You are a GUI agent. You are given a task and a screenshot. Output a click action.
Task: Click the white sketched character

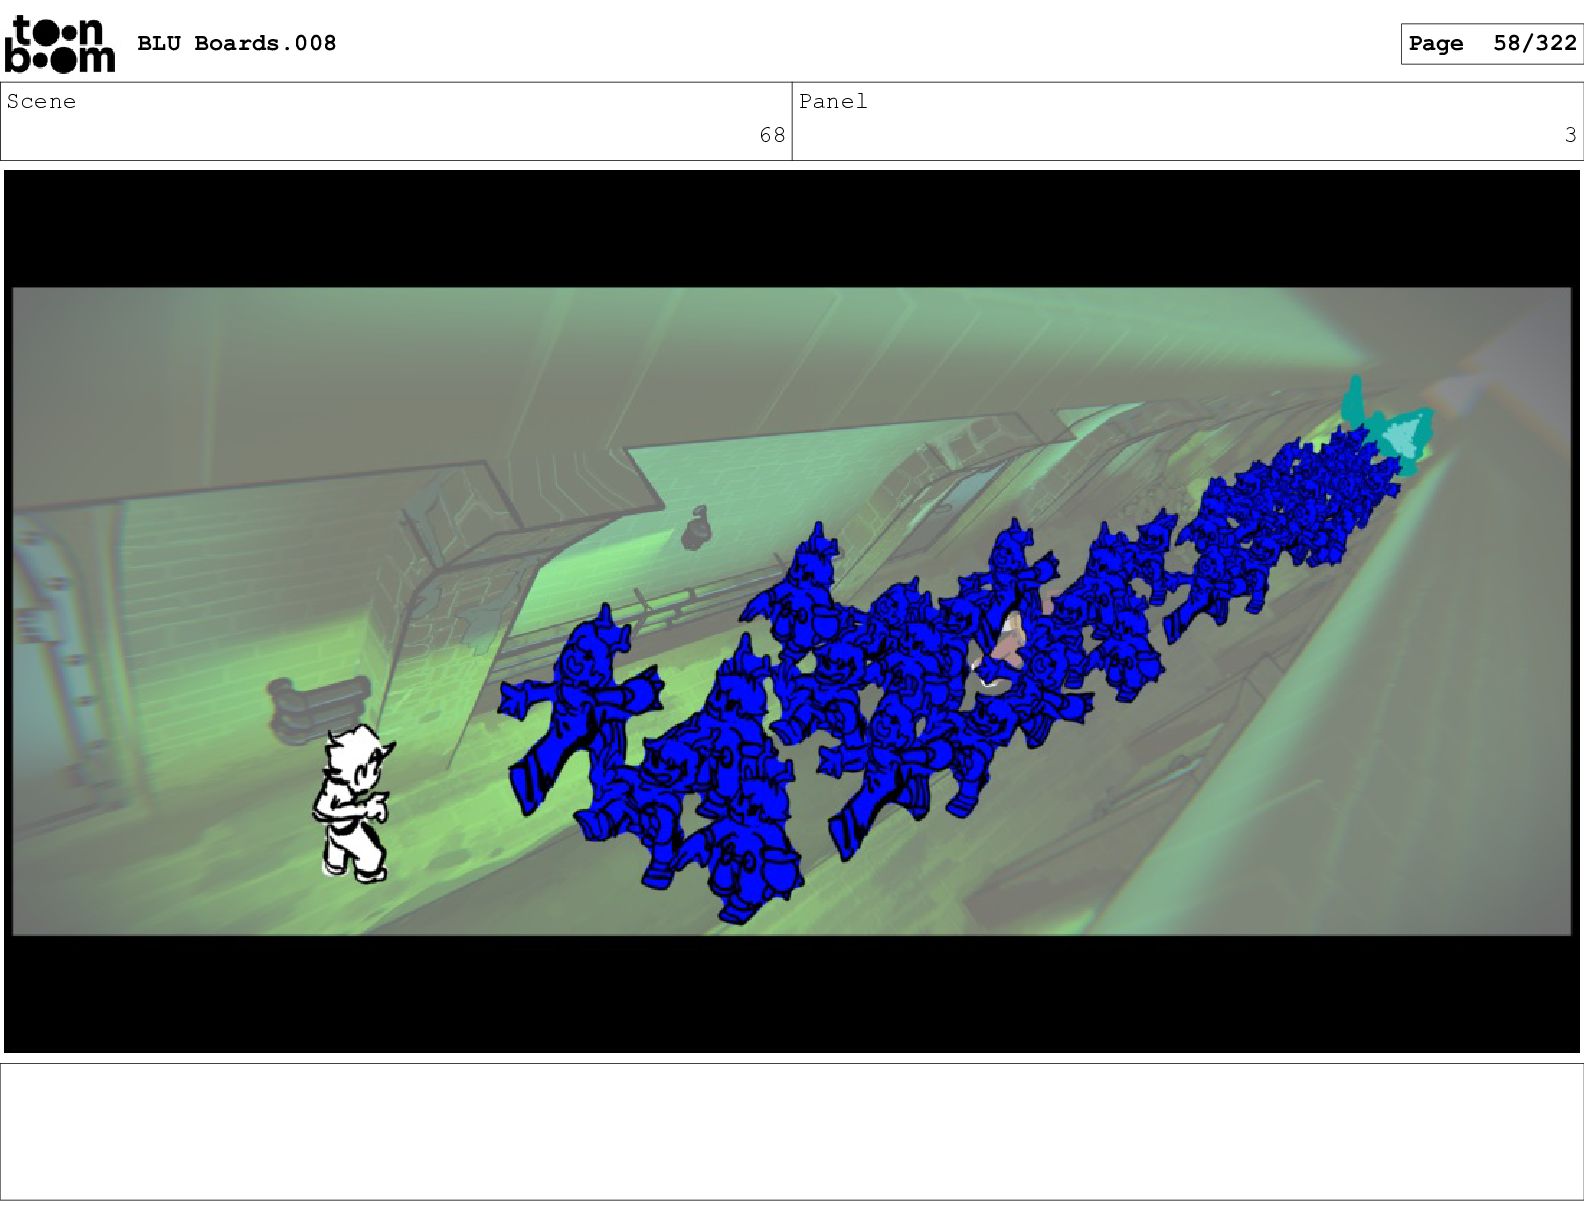(x=354, y=804)
